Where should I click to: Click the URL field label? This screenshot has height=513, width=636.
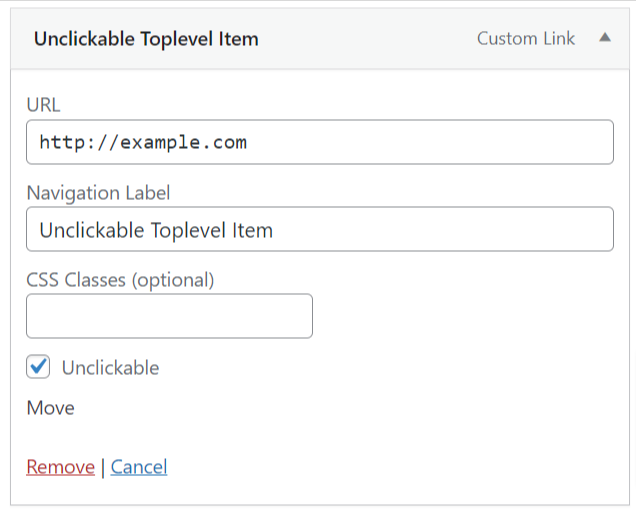[44, 106]
